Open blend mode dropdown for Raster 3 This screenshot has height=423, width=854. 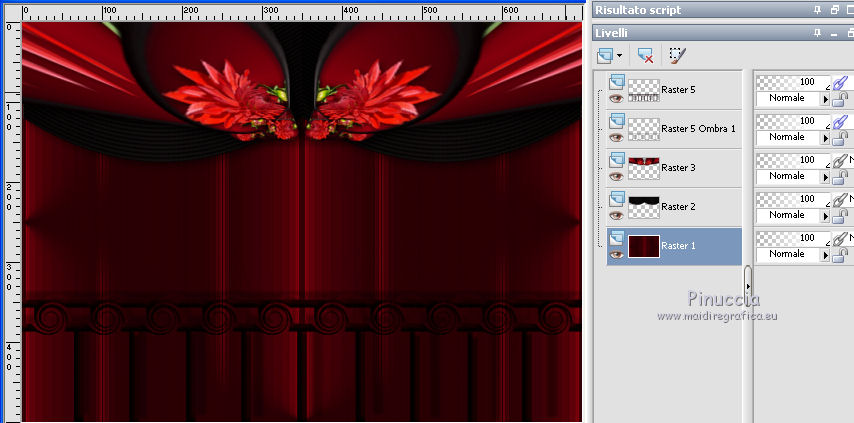pyautogui.click(x=826, y=177)
